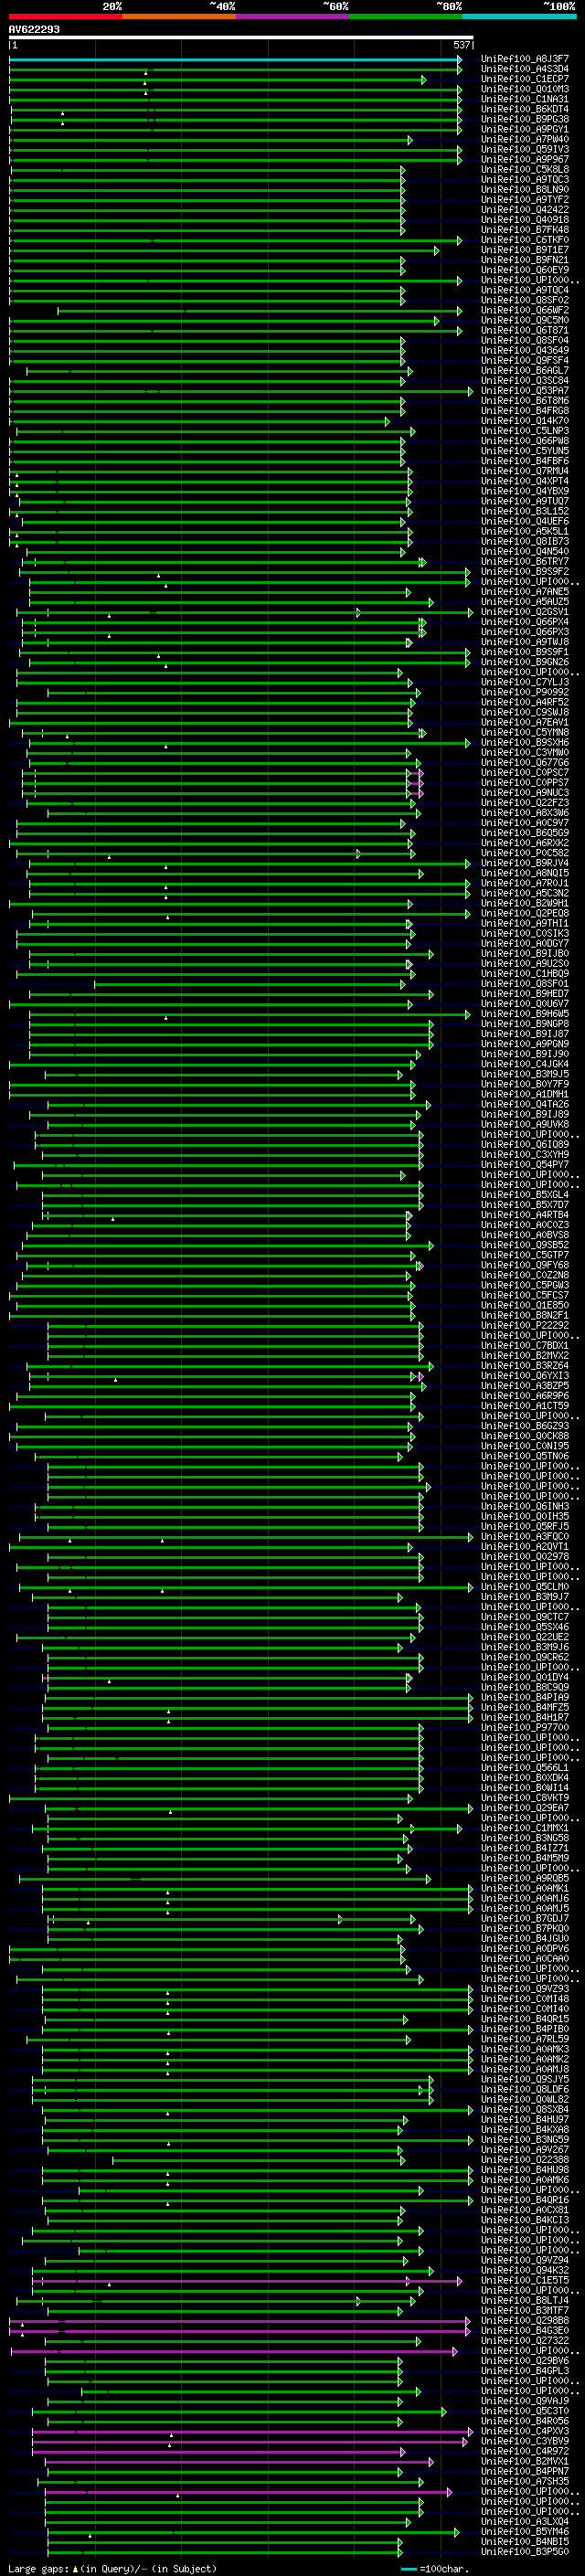Screen dimensions: 585x2576
Task: Click the orange 40% identity legend segment
Action: (x=179, y=16)
